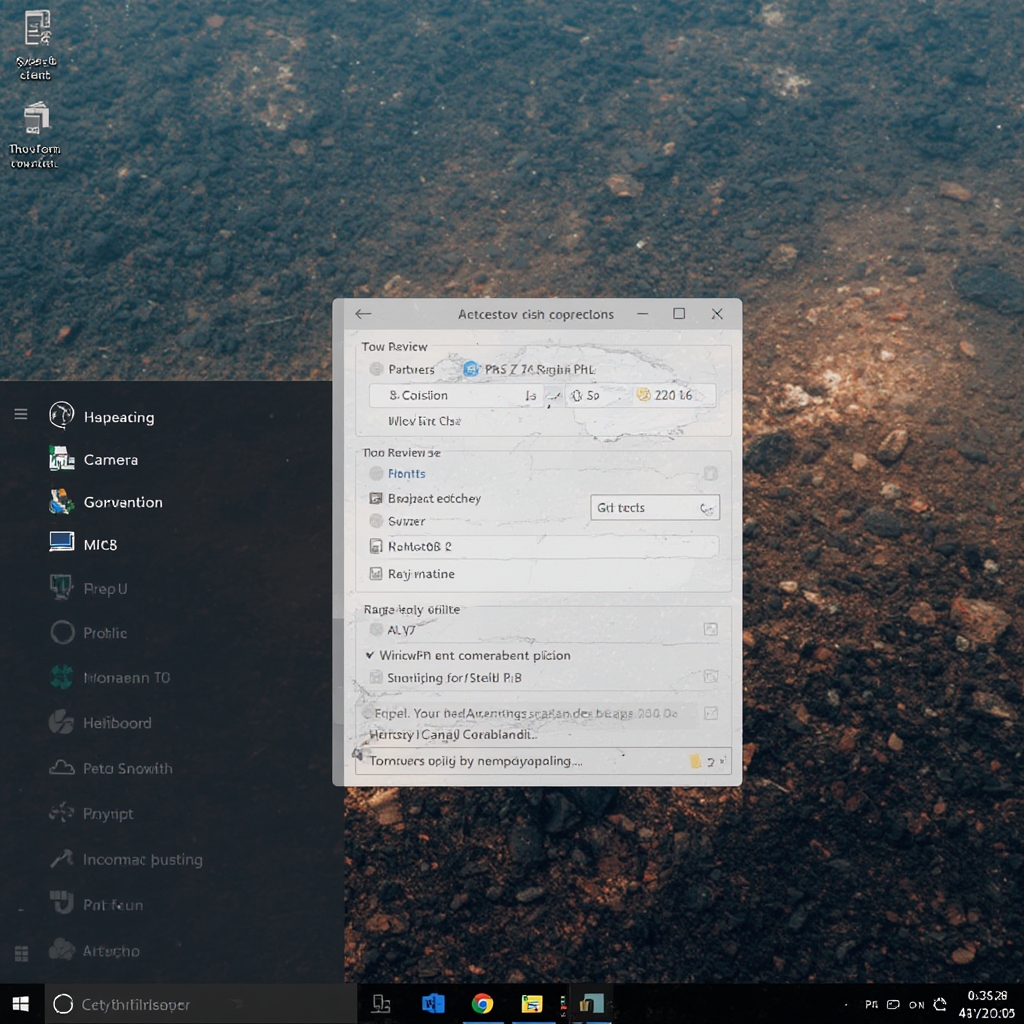Enable the toggle at the right of ALV7
Screen dimensions: 1024x1024
[711, 629]
